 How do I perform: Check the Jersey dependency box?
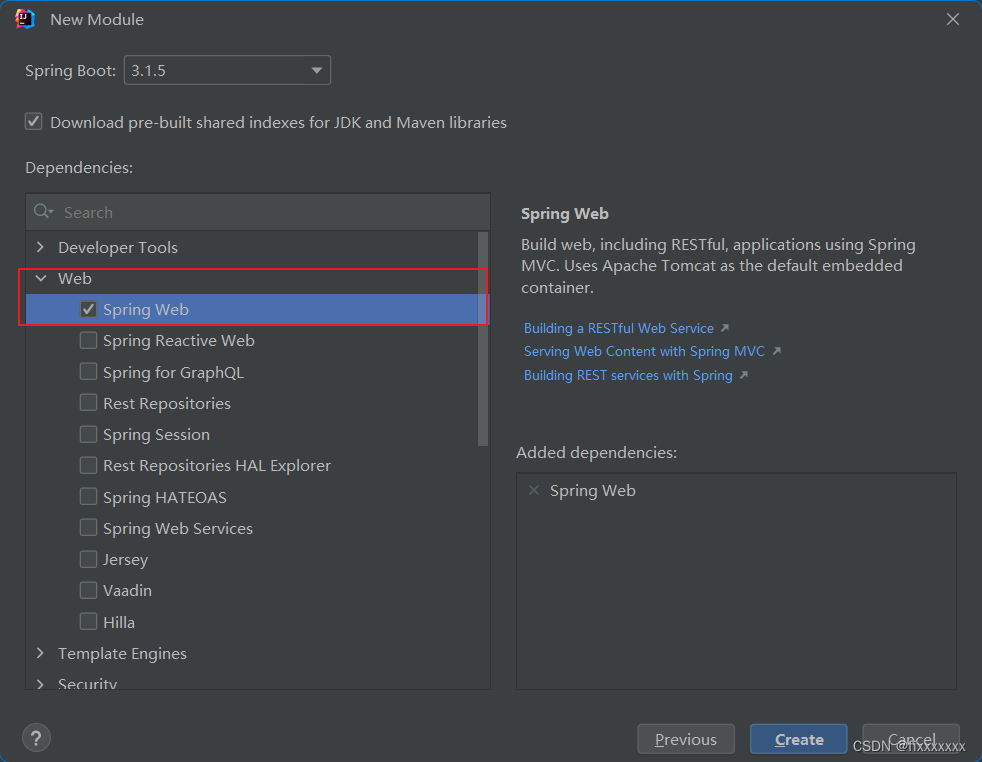(88, 559)
